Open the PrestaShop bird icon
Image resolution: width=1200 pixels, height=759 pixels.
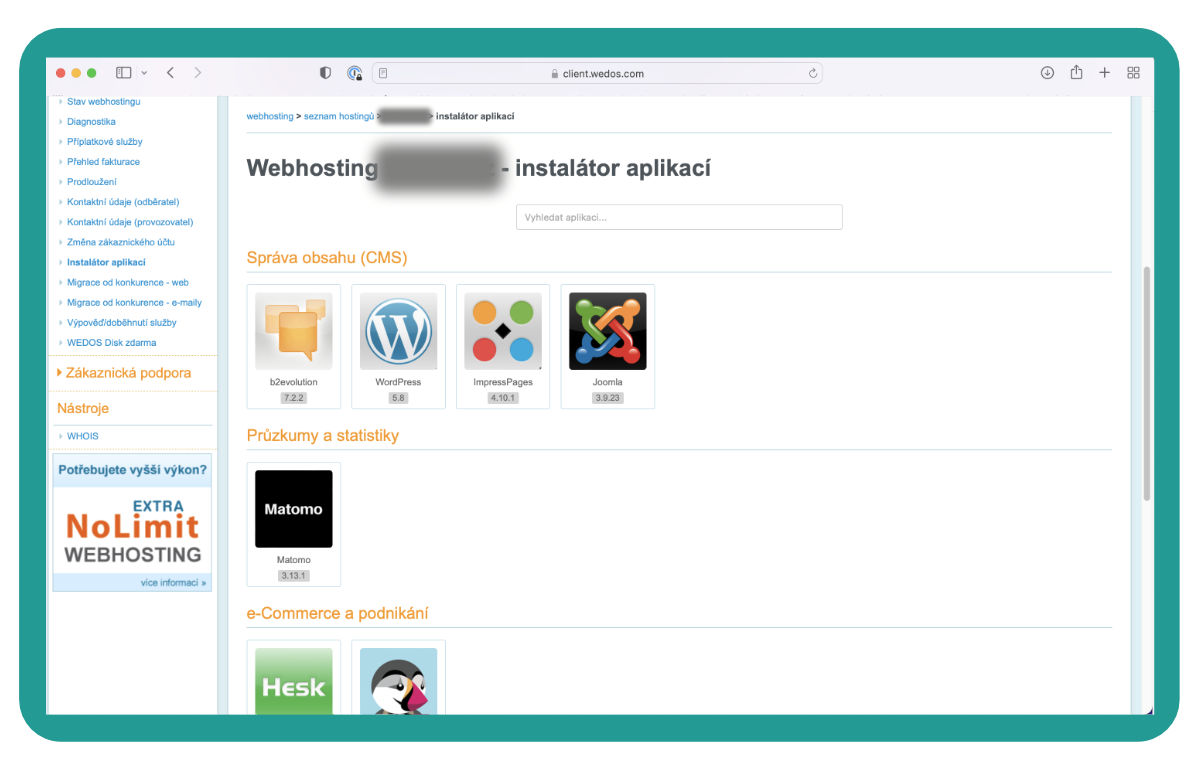click(398, 681)
